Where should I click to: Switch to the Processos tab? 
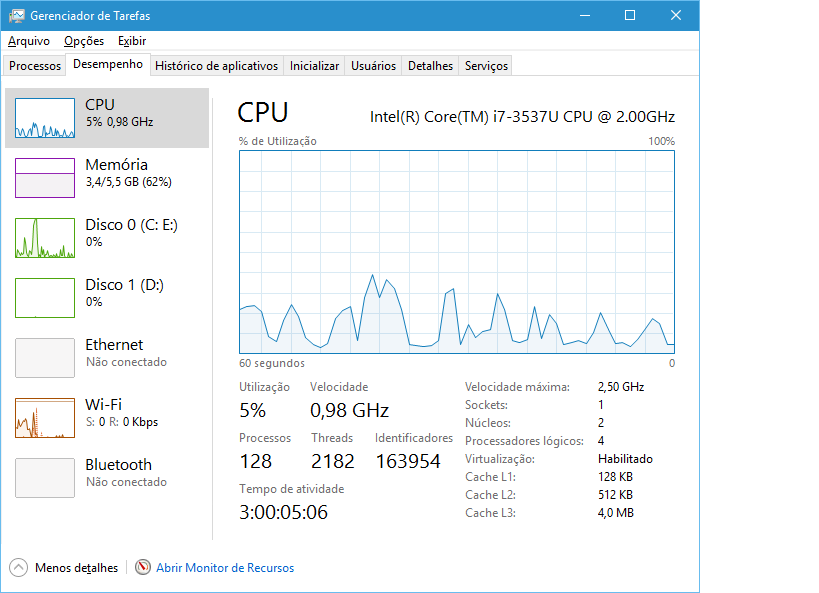pos(35,66)
